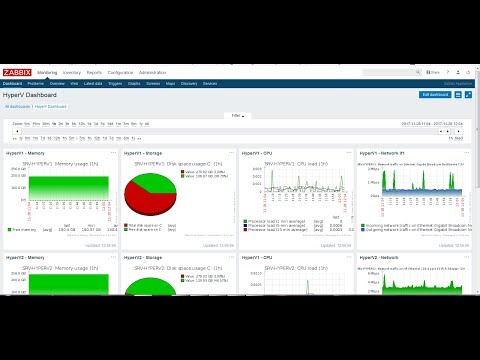
Task: Open the Triggers submenu tab
Action: (115, 84)
